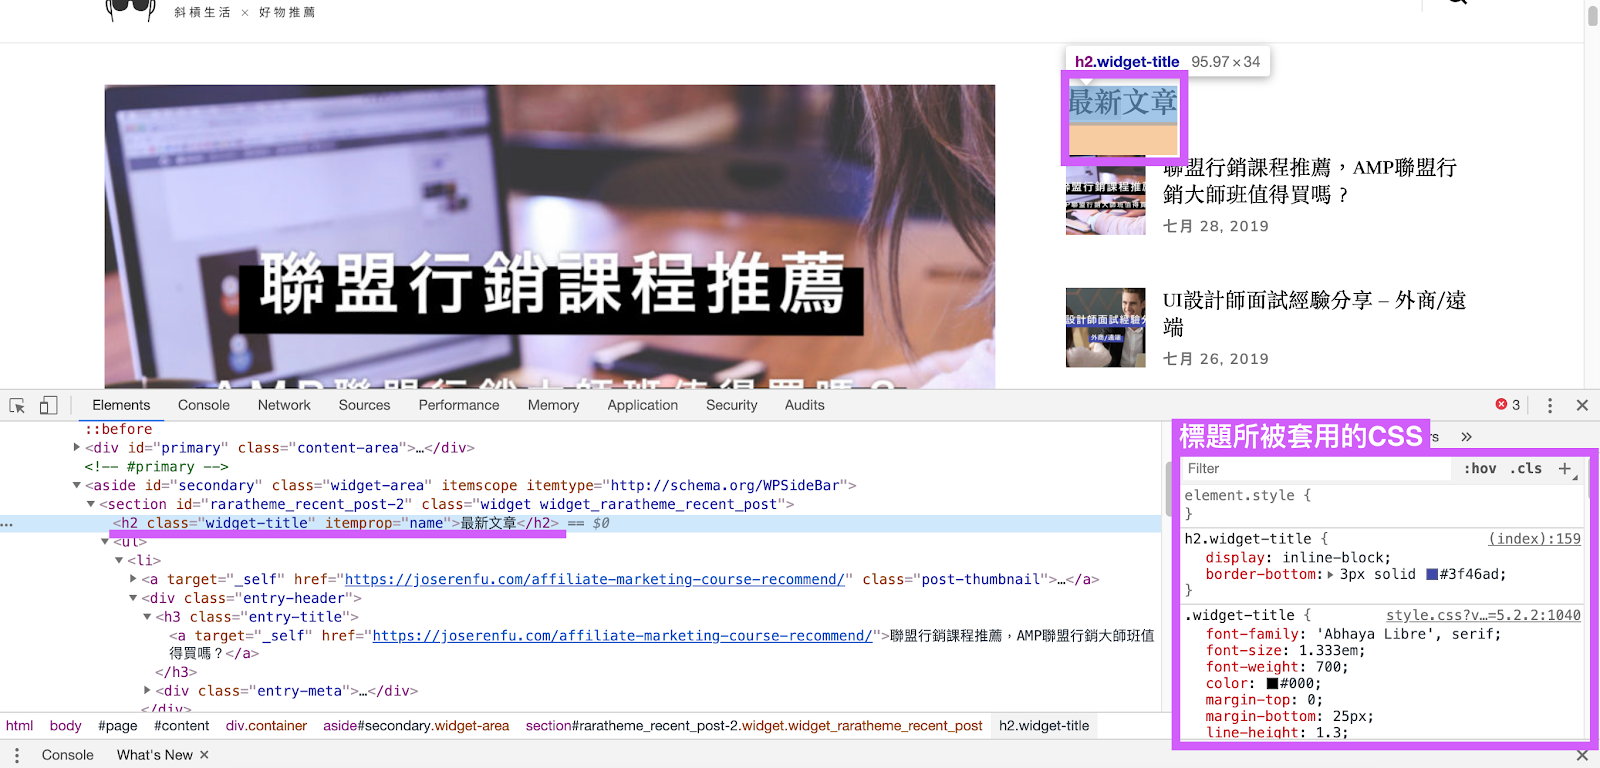Toggle the :hov element state button

click(x=1480, y=469)
